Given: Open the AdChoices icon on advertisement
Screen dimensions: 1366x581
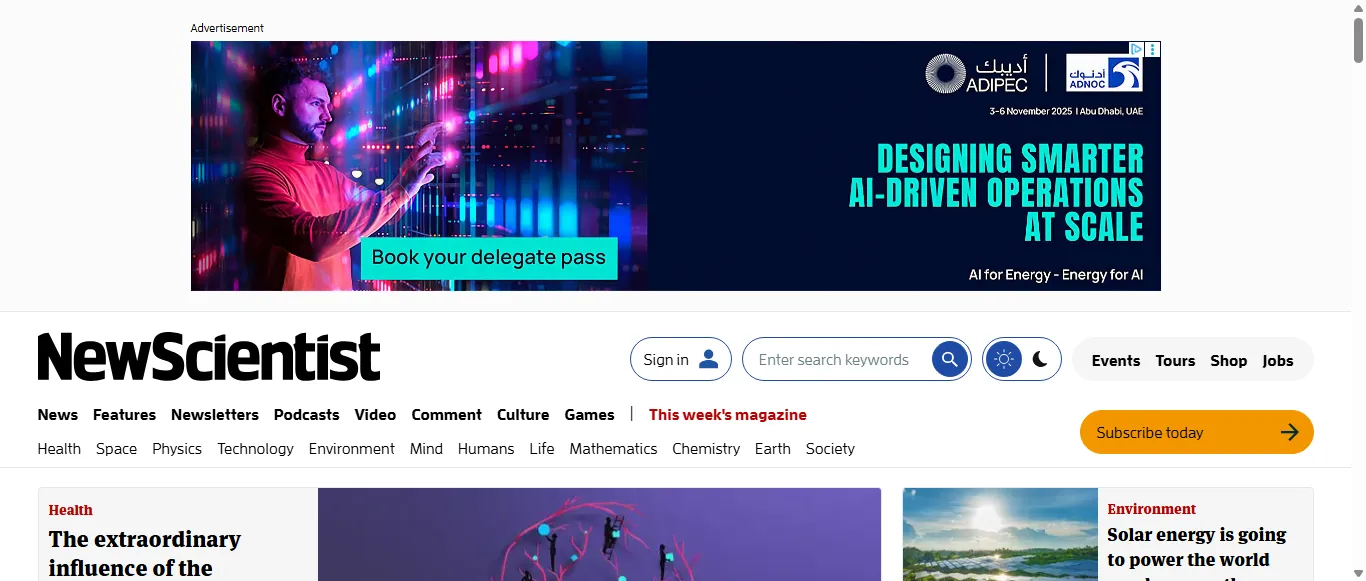Looking at the screenshot, I should click(1136, 49).
